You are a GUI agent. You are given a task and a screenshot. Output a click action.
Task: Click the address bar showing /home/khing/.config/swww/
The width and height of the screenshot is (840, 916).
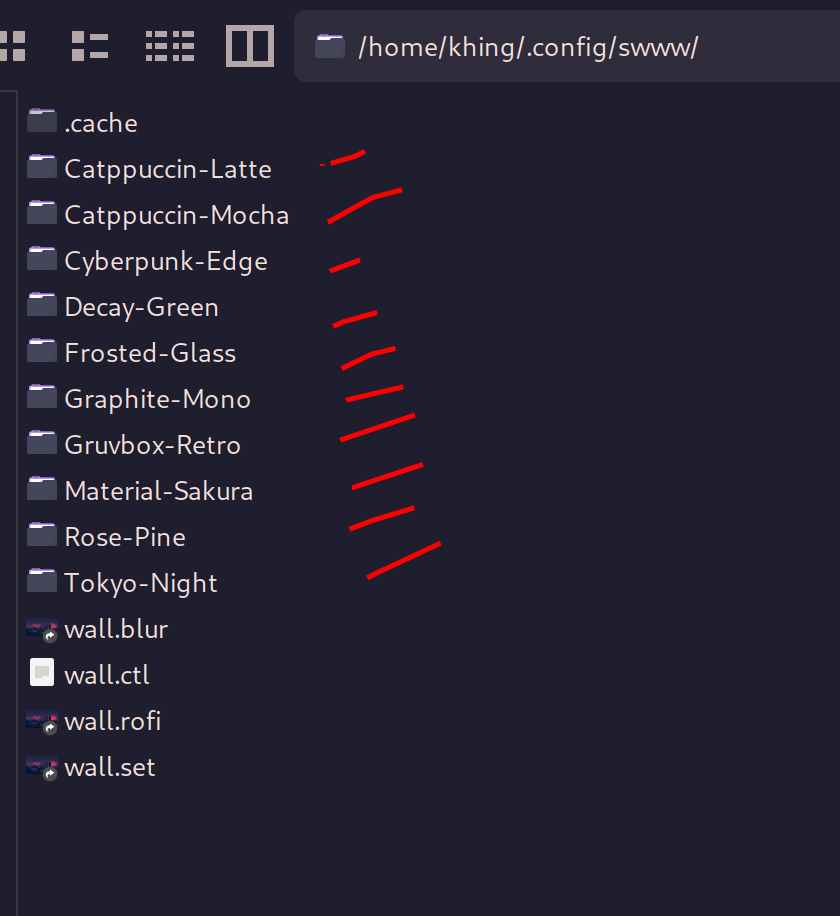530,46
